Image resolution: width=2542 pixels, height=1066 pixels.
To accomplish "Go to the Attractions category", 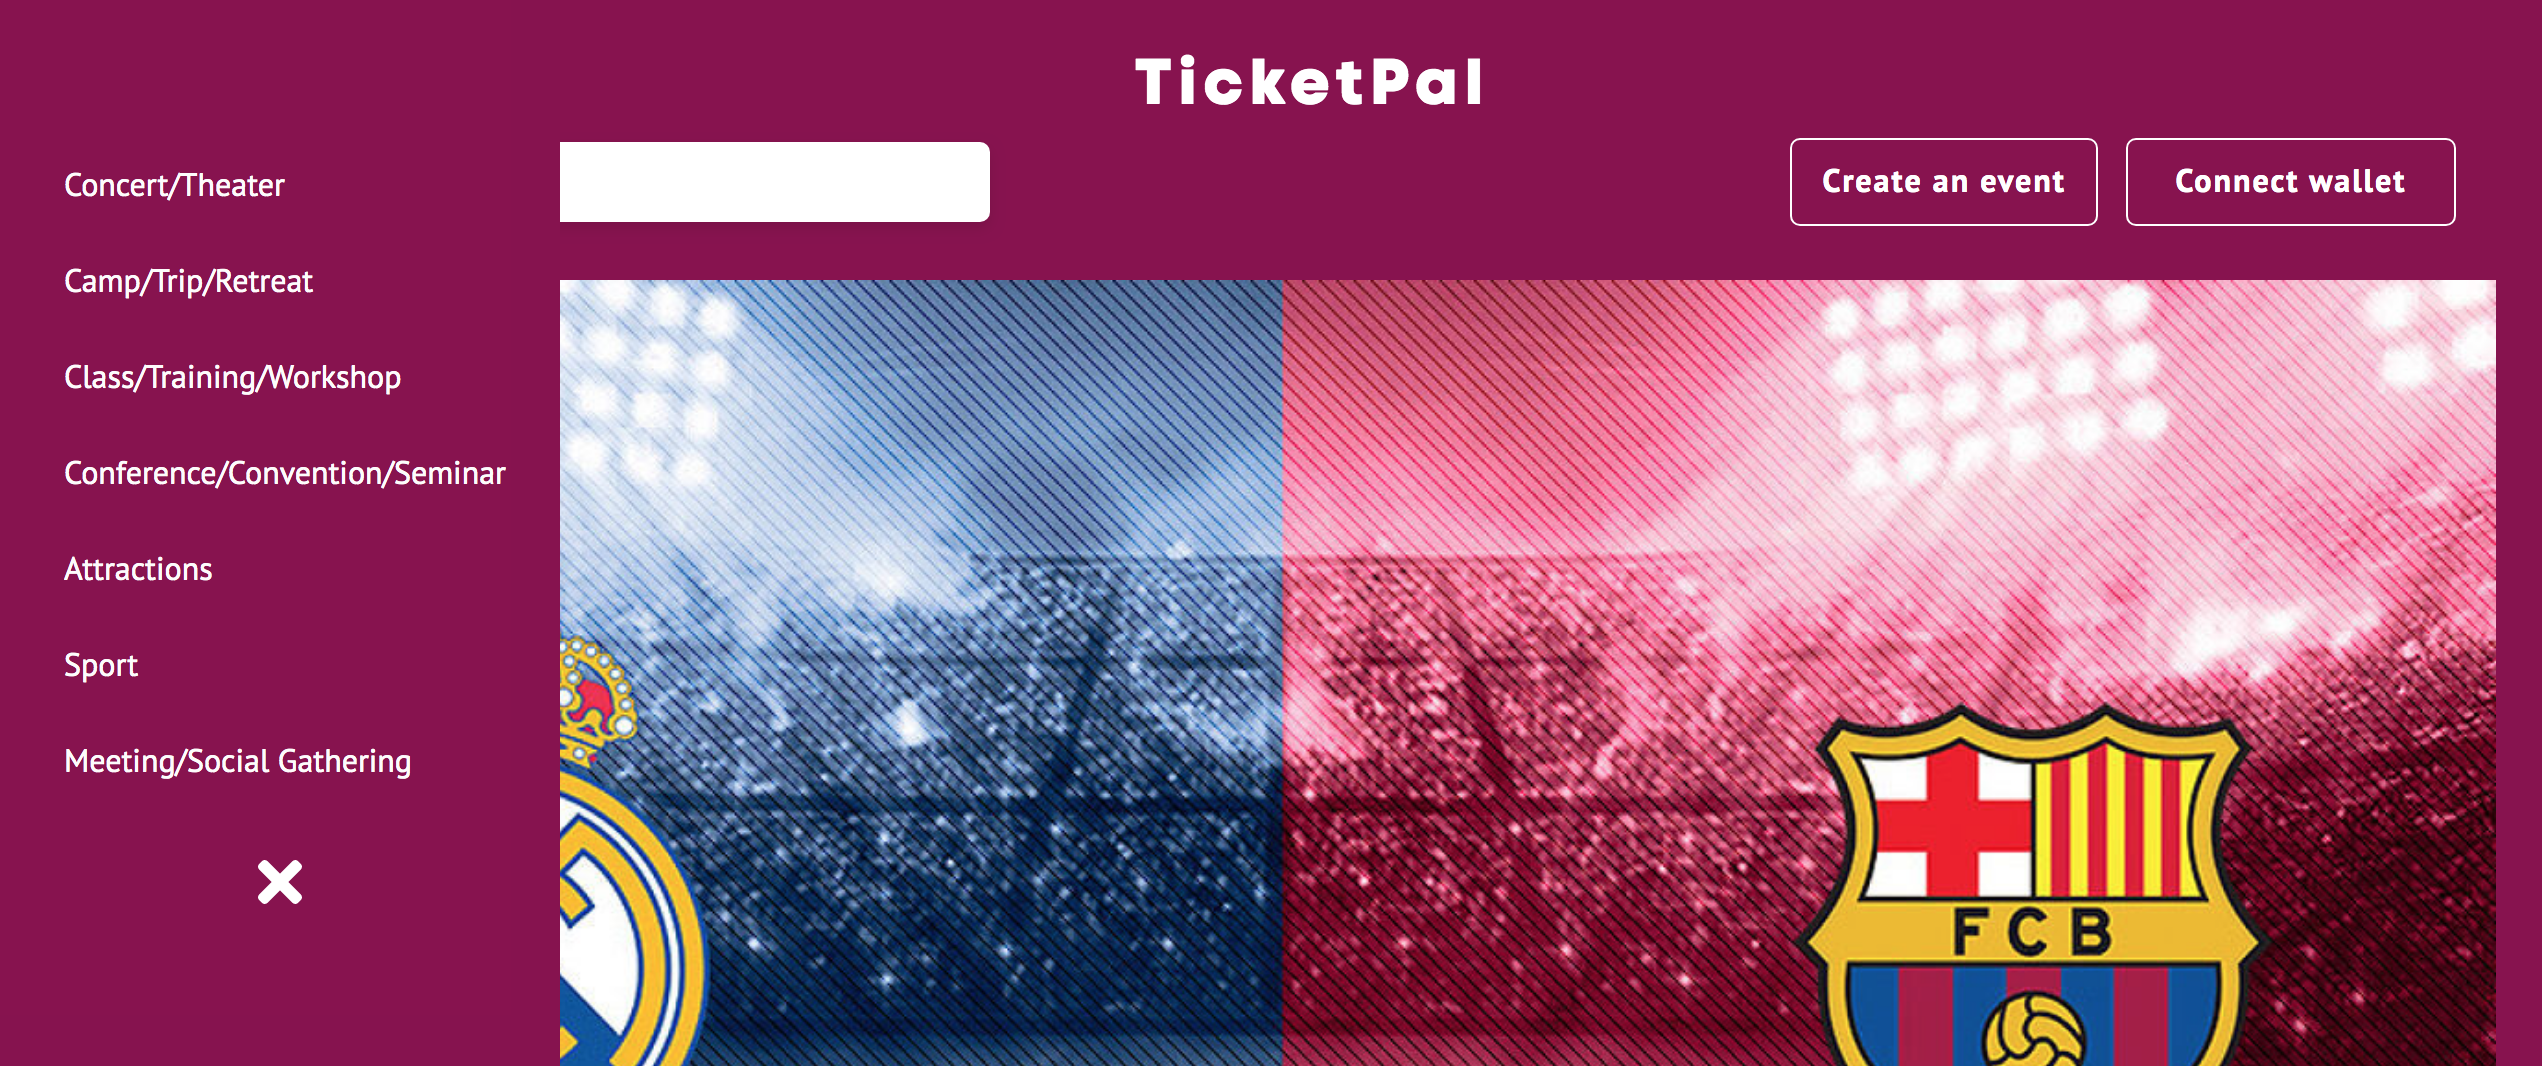I will (x=138, y=569).
